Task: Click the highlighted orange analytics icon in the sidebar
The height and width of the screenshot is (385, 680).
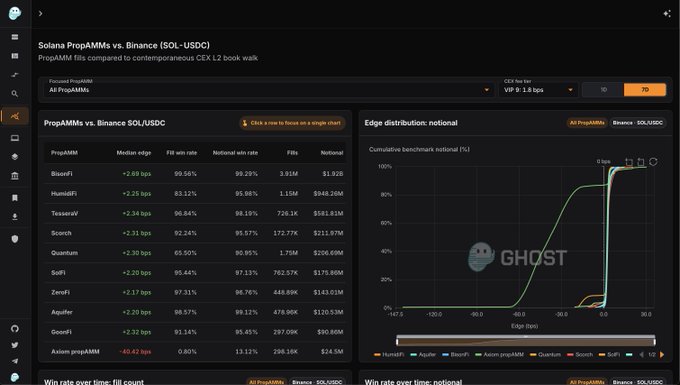Action: pyautogui.click(x=15, y=116)
